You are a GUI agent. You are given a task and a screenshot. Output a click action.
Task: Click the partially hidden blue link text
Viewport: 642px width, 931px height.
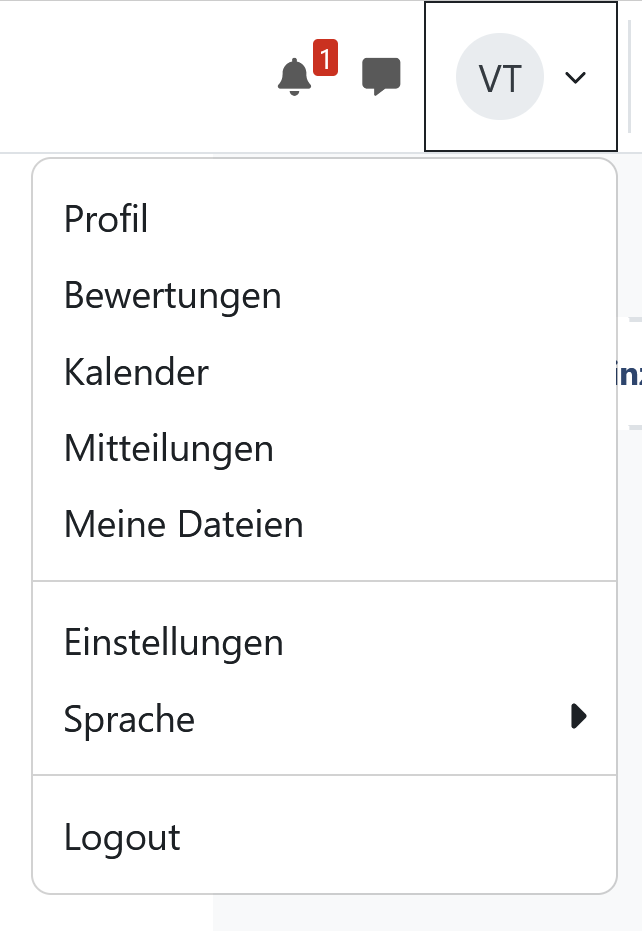(x=631, y=374)
